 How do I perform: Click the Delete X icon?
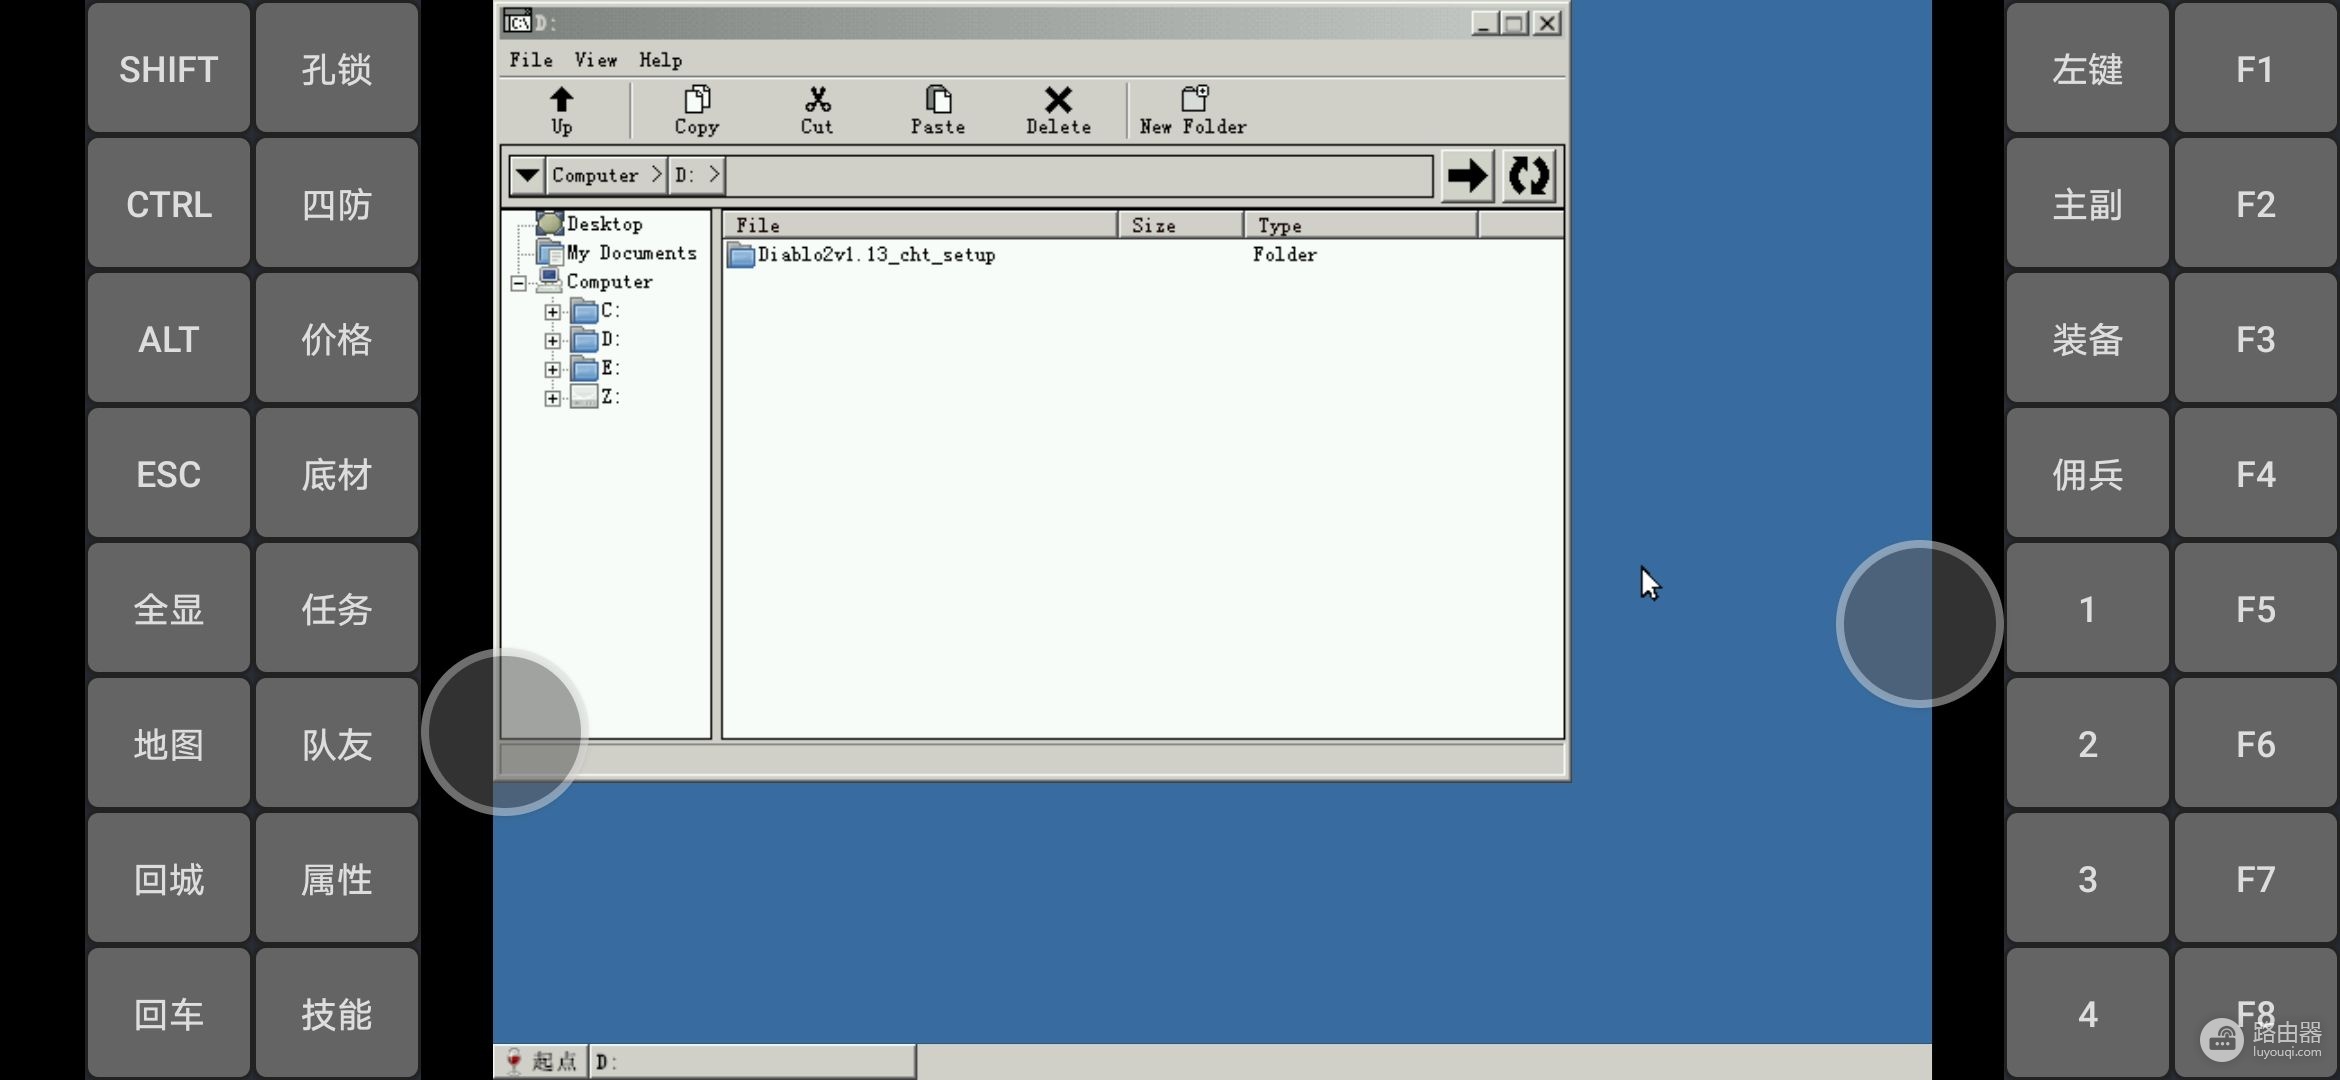[1058, 110]
